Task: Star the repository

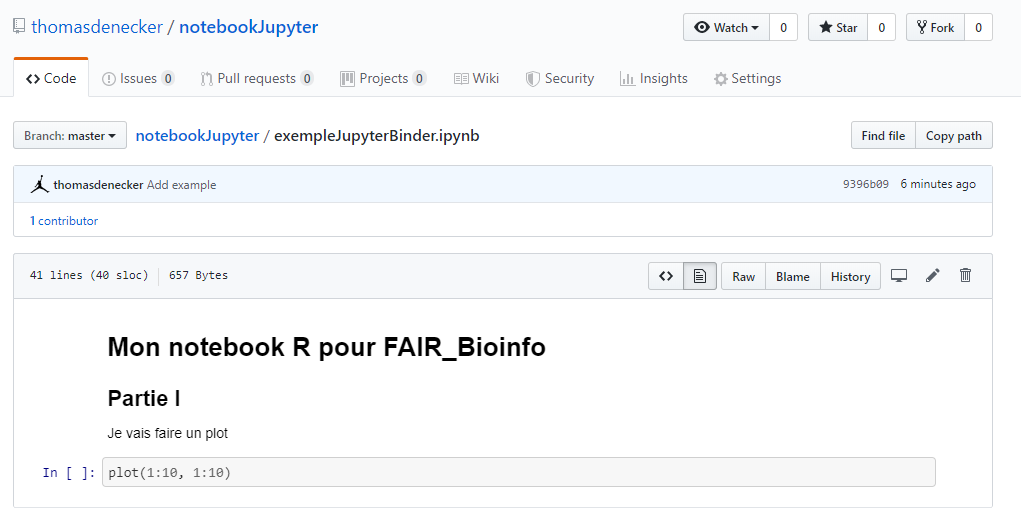Action: pos(838,27)
